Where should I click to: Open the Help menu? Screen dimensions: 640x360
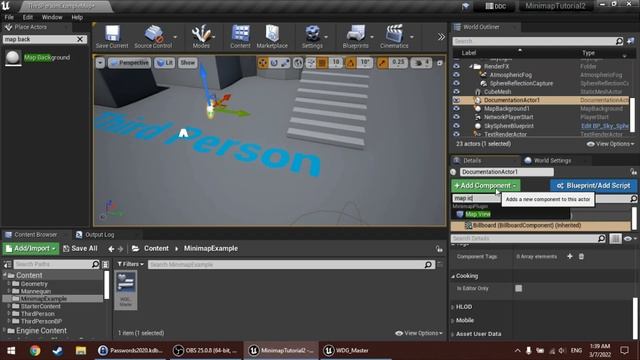[77, 17]
